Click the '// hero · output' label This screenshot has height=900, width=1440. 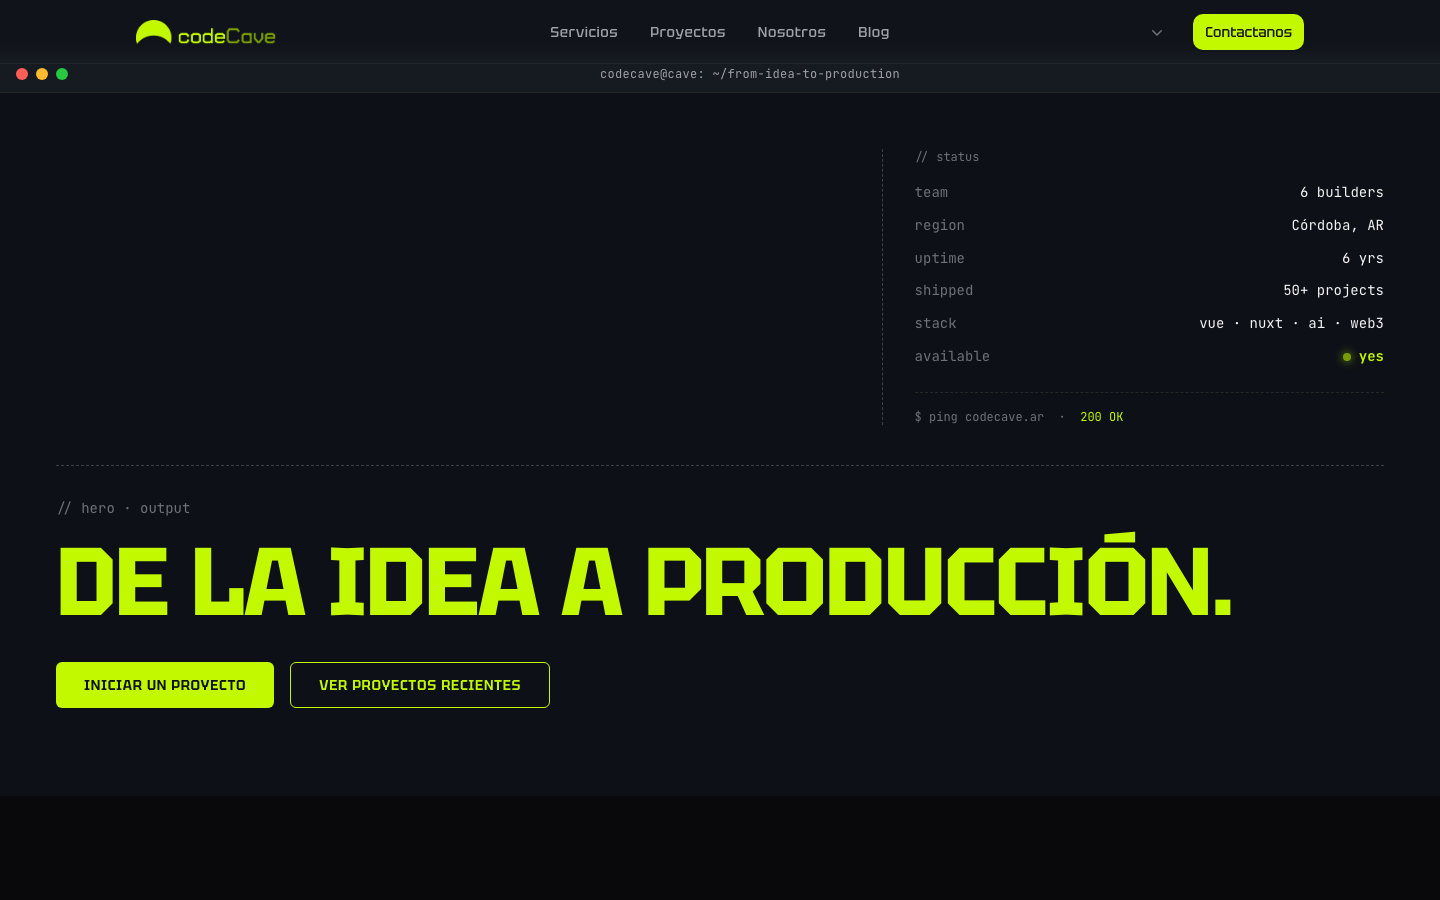124,508
